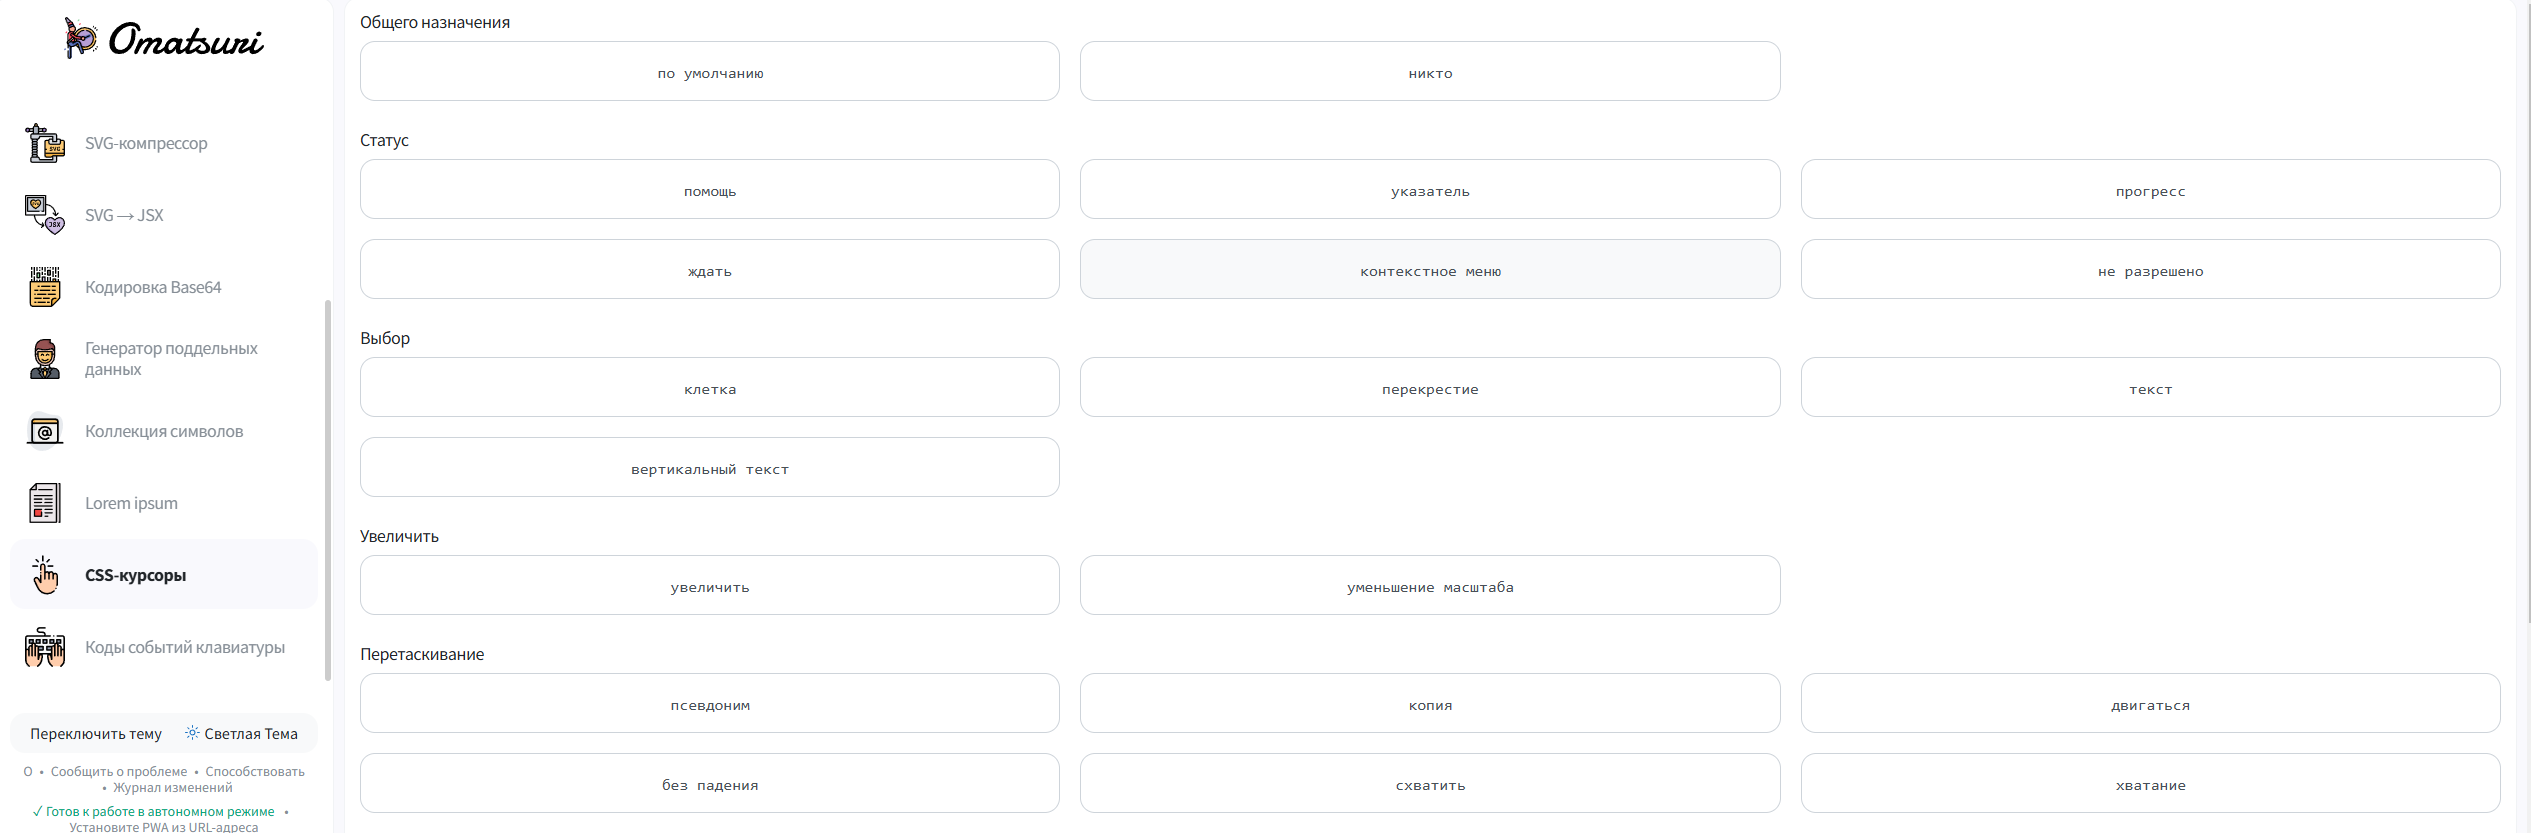Image resolution: width=2531 pixels, height=833 pixels.
Task: Click the вертикальный текст cursor button
Action: click(x=710, y=467)
